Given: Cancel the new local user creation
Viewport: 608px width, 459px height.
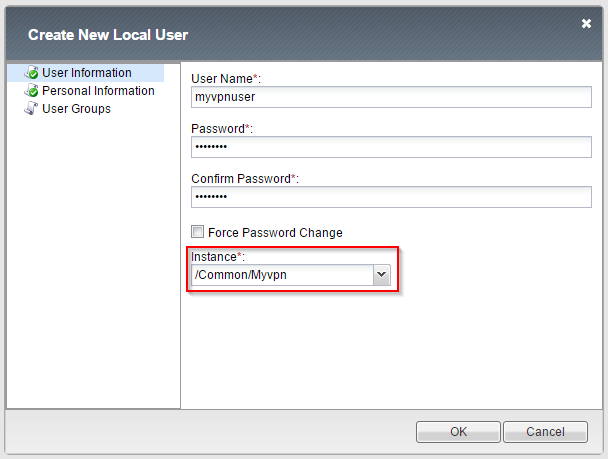Looking at the screenshot, I should 545,432.
